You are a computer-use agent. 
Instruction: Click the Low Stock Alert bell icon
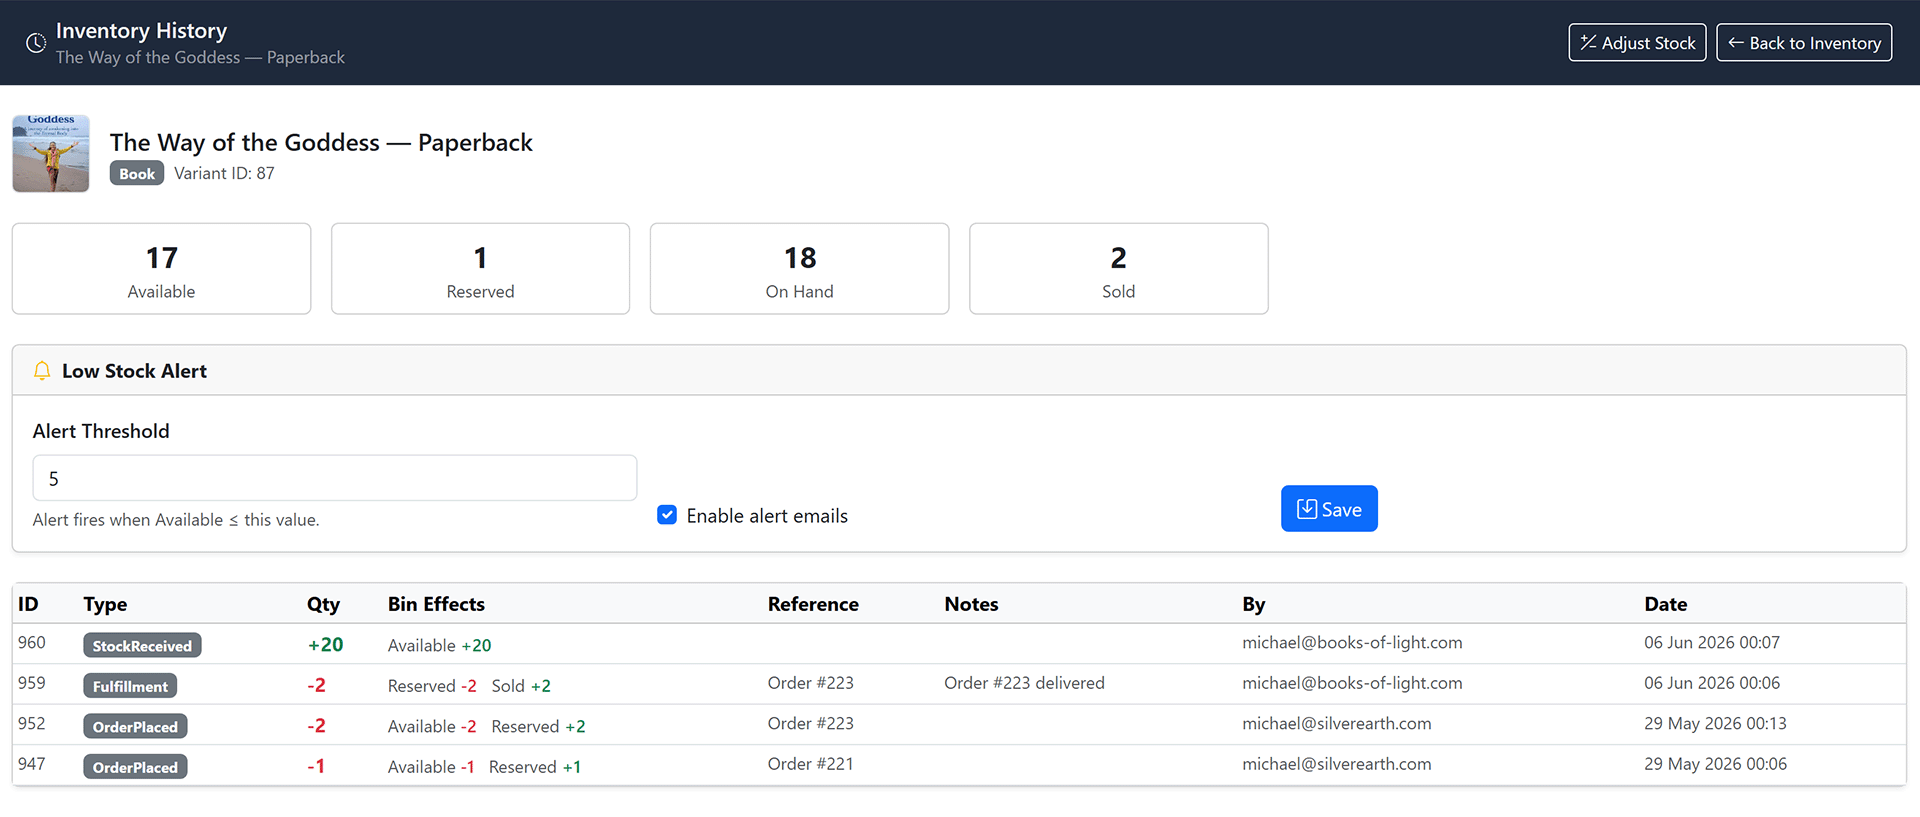tap(42, 371)
